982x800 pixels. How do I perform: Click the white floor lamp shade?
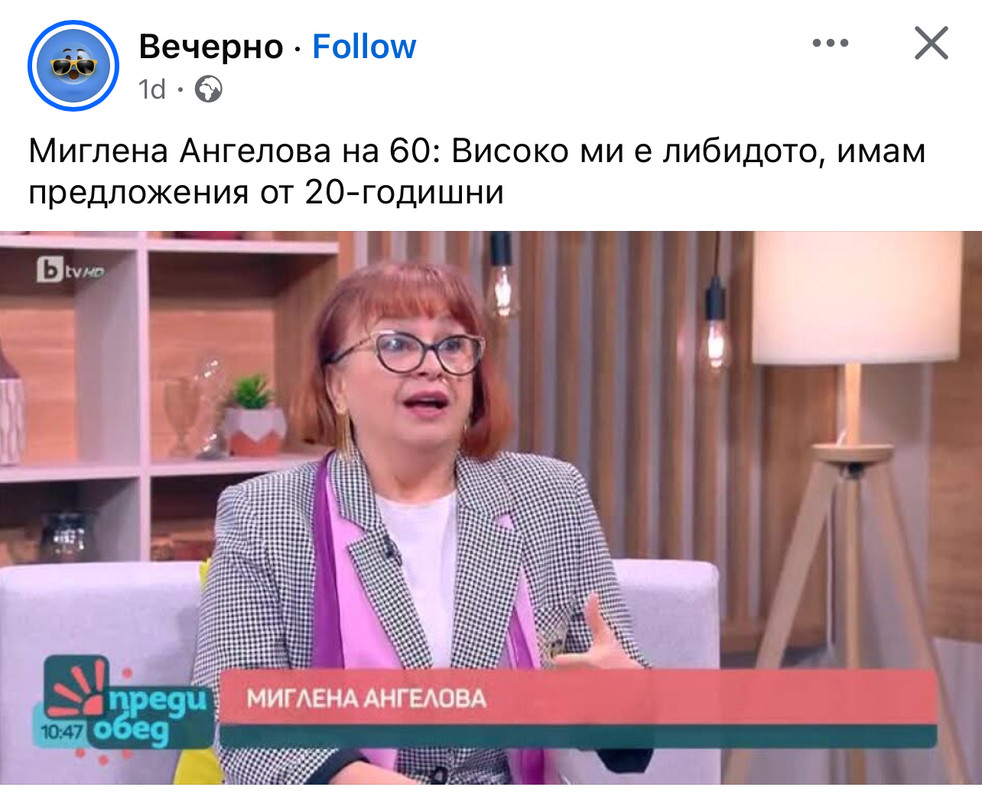pos(855,298)
